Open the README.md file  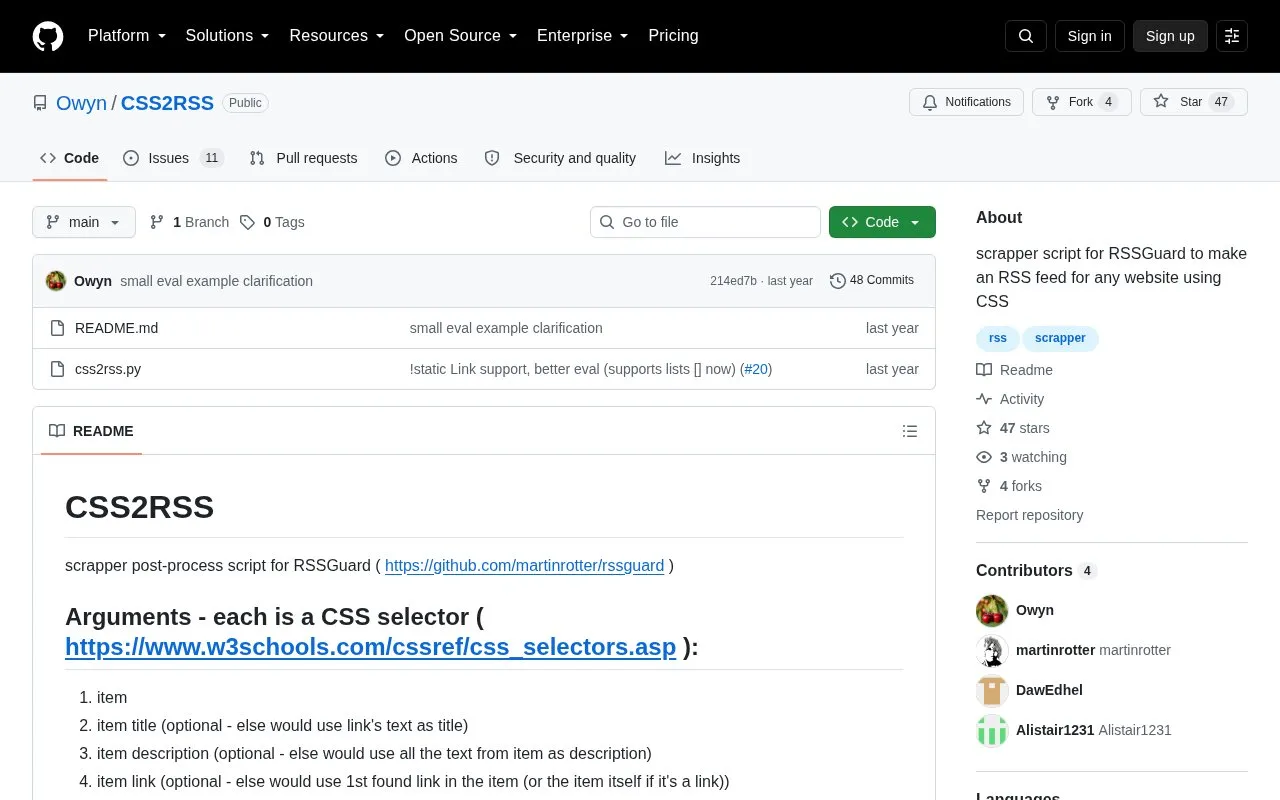point(116,328)
